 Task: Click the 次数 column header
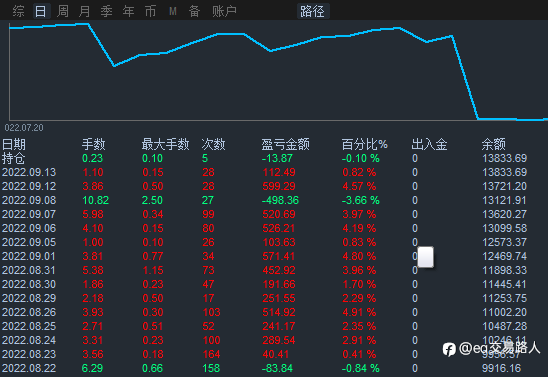click(x=214, y=144)
